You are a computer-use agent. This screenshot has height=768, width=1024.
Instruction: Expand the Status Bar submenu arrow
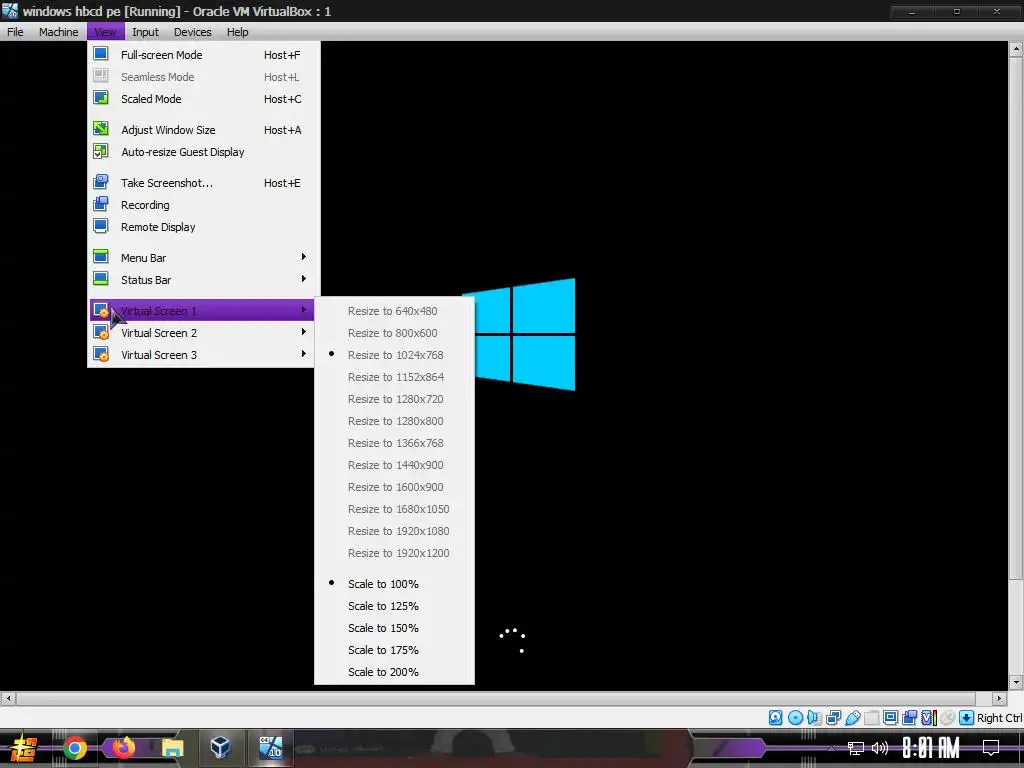(x=304, y=279)
